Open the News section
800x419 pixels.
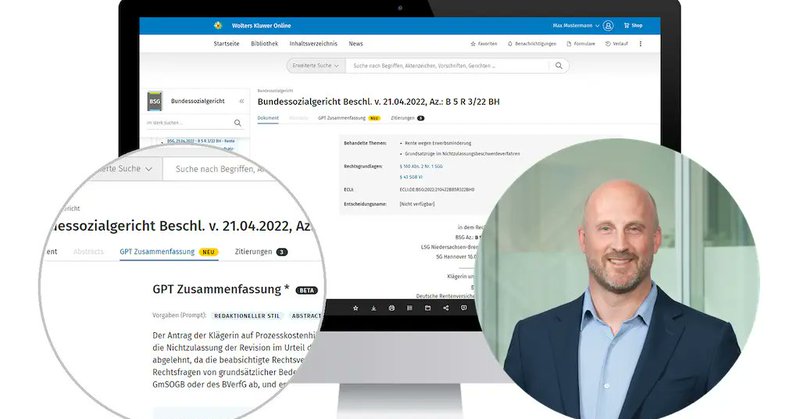pyautogui.click(x=356, y=44)
